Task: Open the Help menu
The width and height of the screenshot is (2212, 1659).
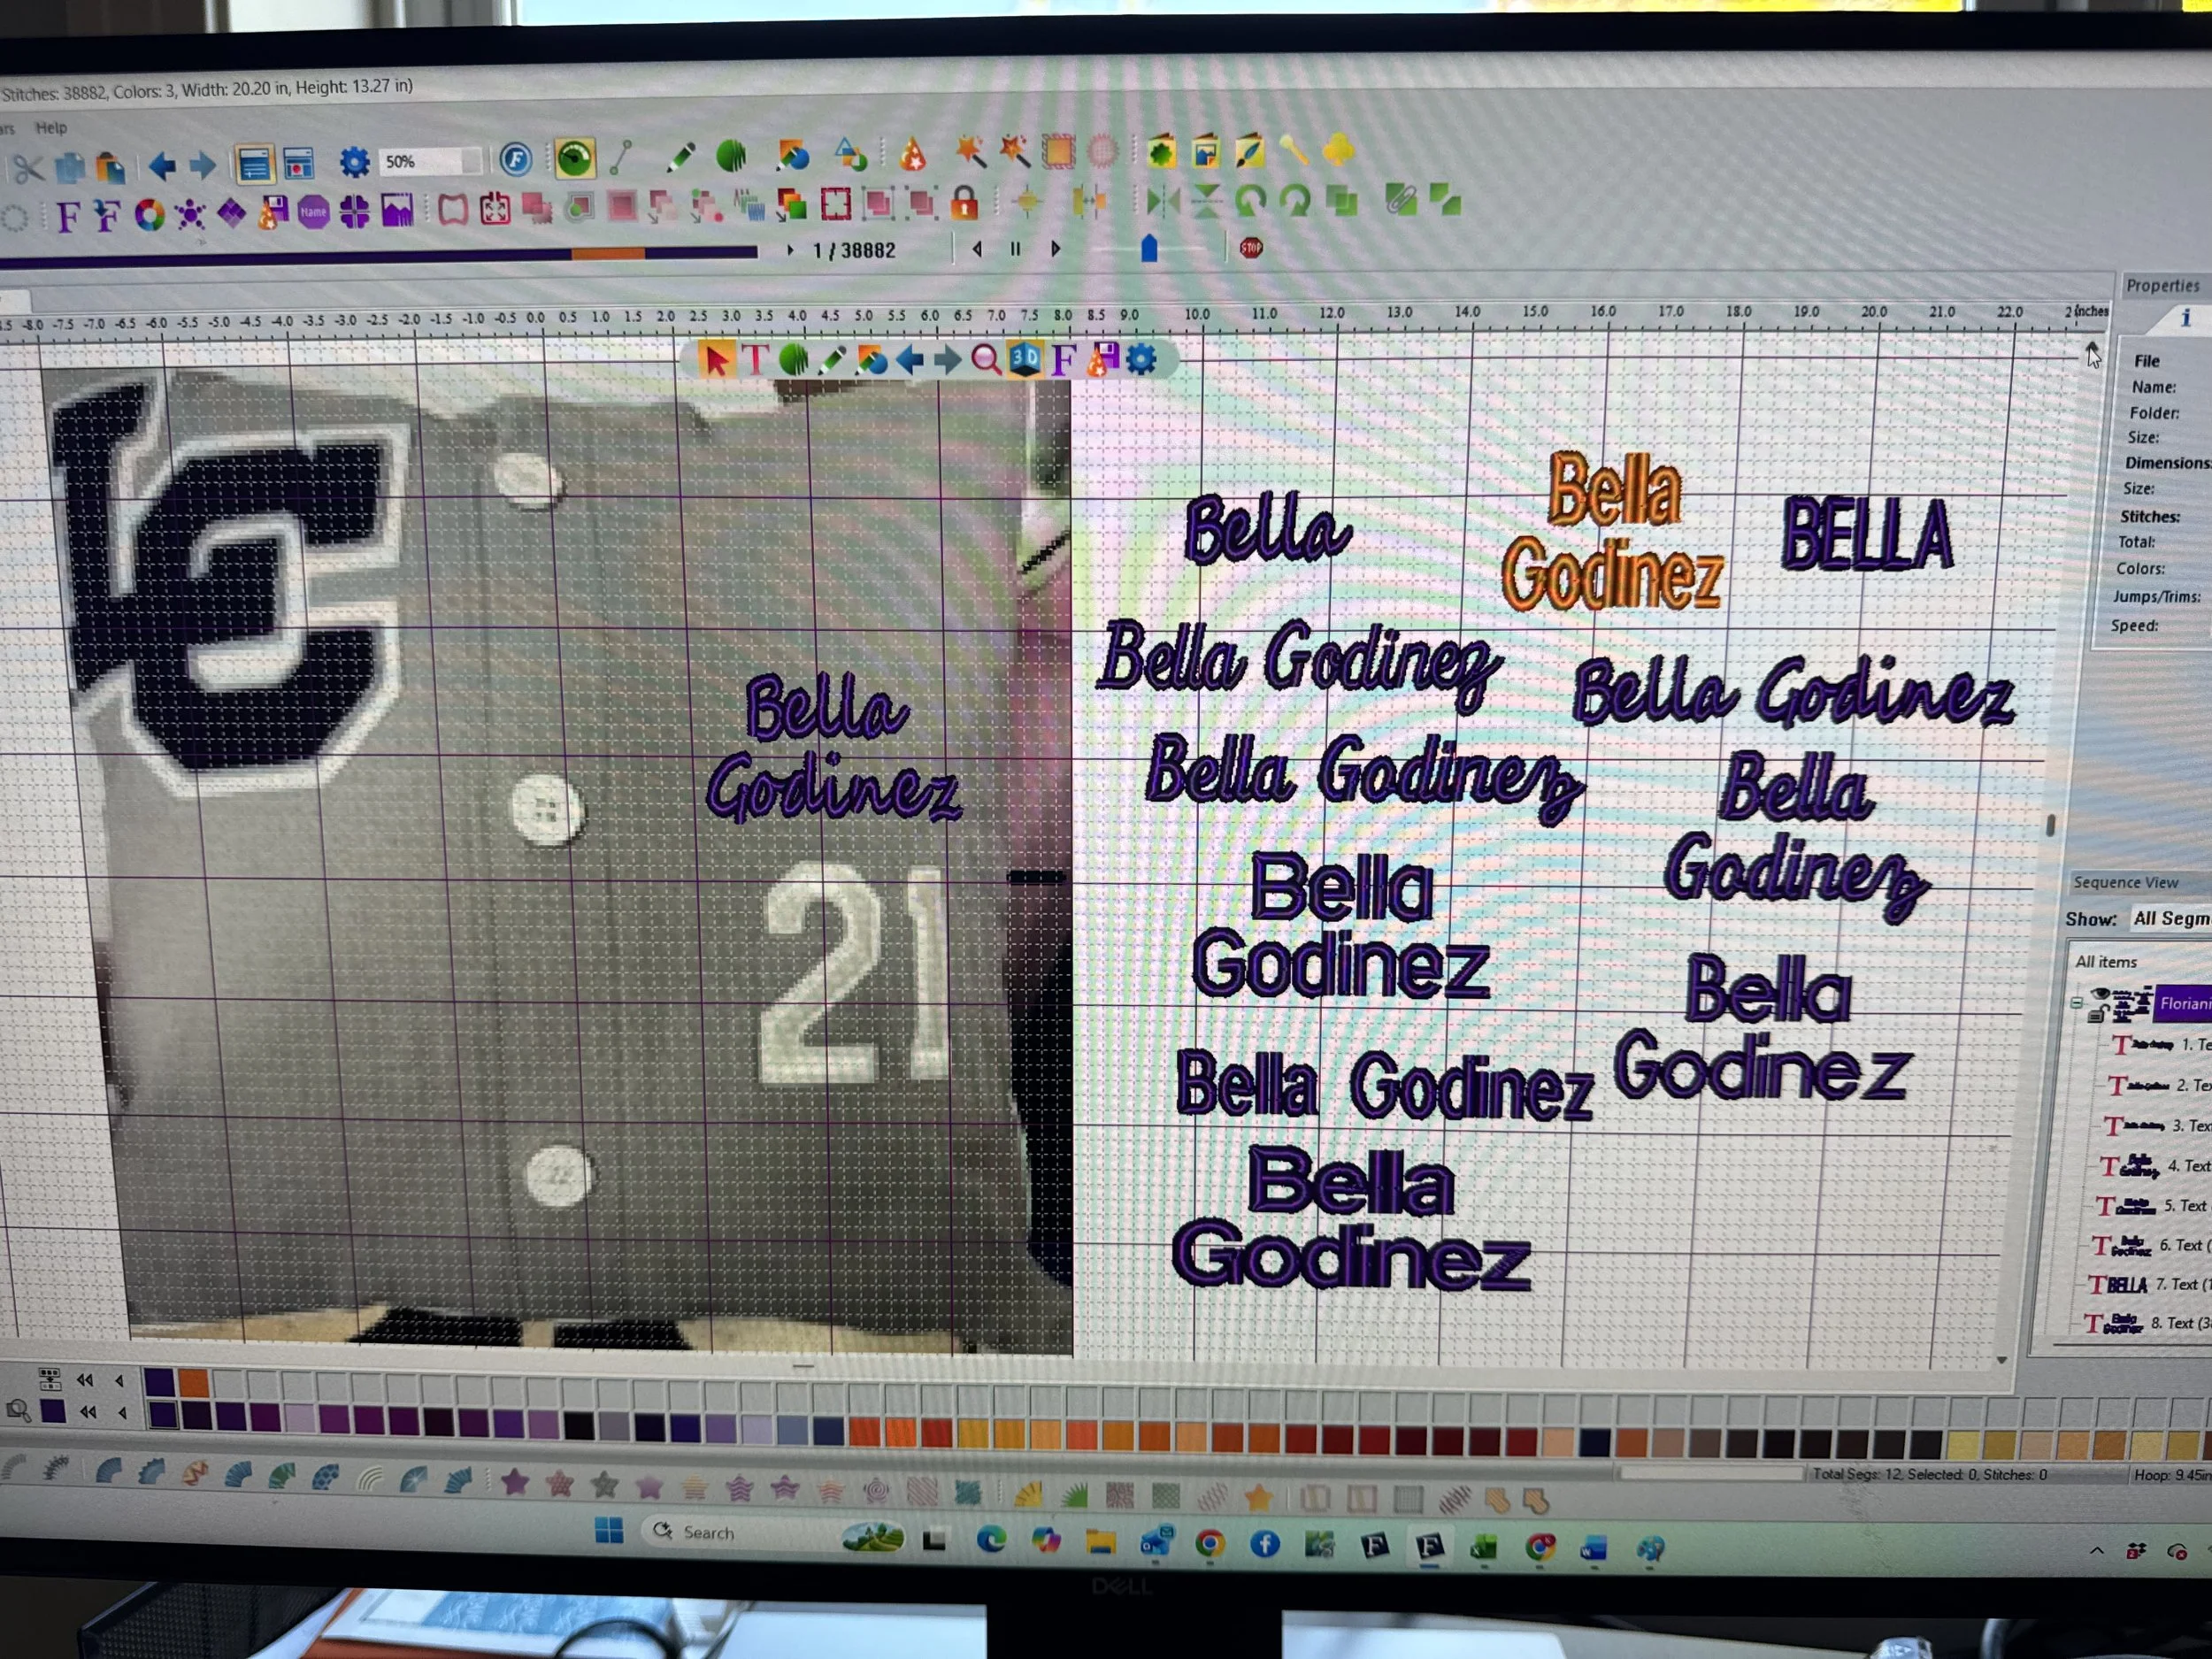Action: coord(51,128)
